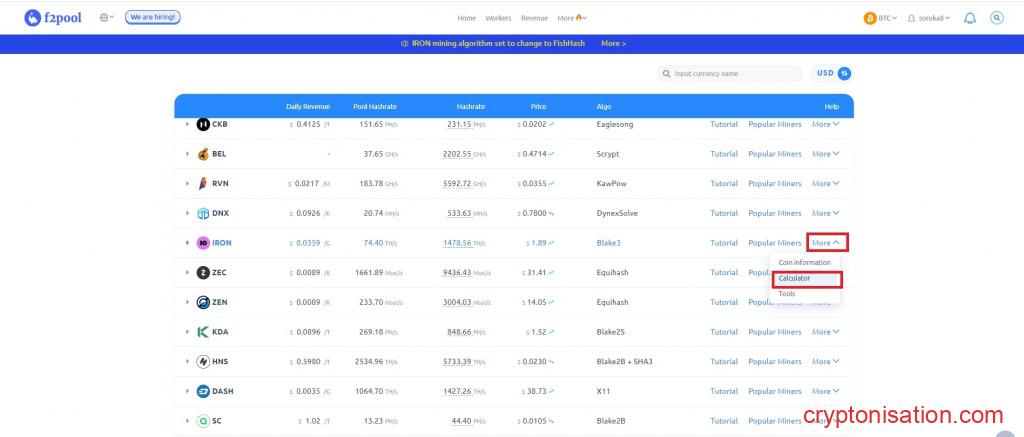Click the KDA coin icon
1024x437 pixels.
click(x=203, y=332)
